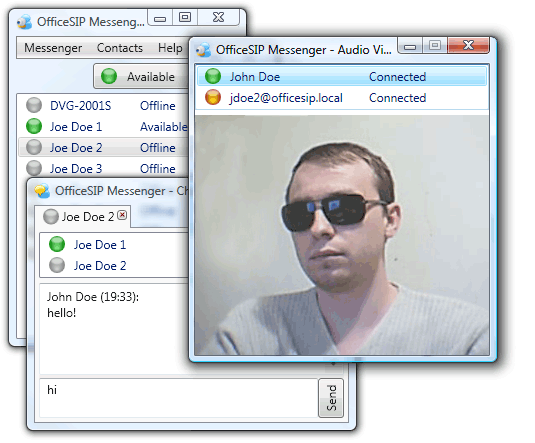The width and height of the screenshot is (535, 443).
Task: Open the Messenger menu
Action: click(53, 48)
